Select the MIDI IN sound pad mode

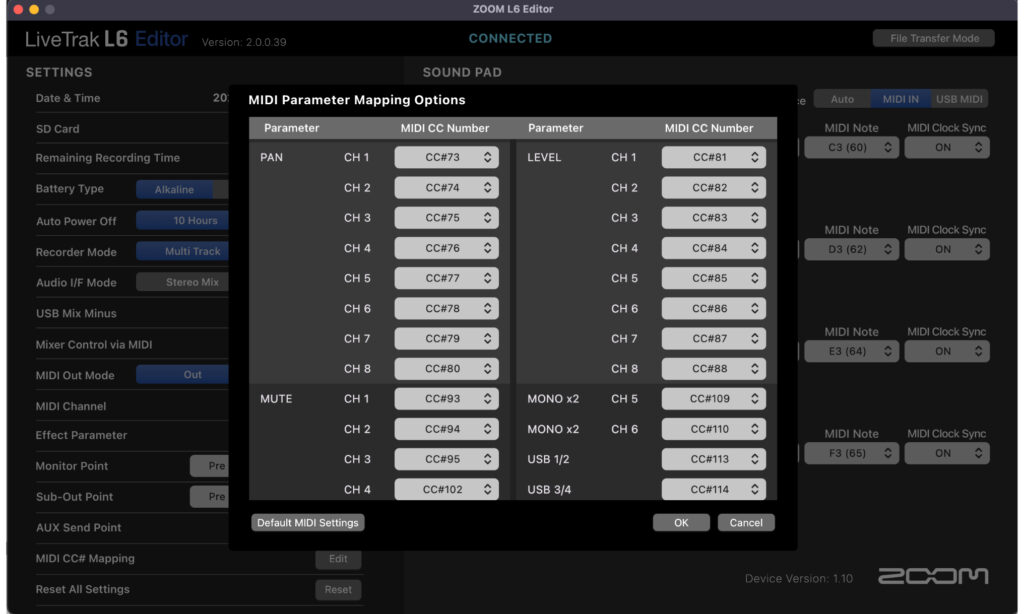[901, 99]
